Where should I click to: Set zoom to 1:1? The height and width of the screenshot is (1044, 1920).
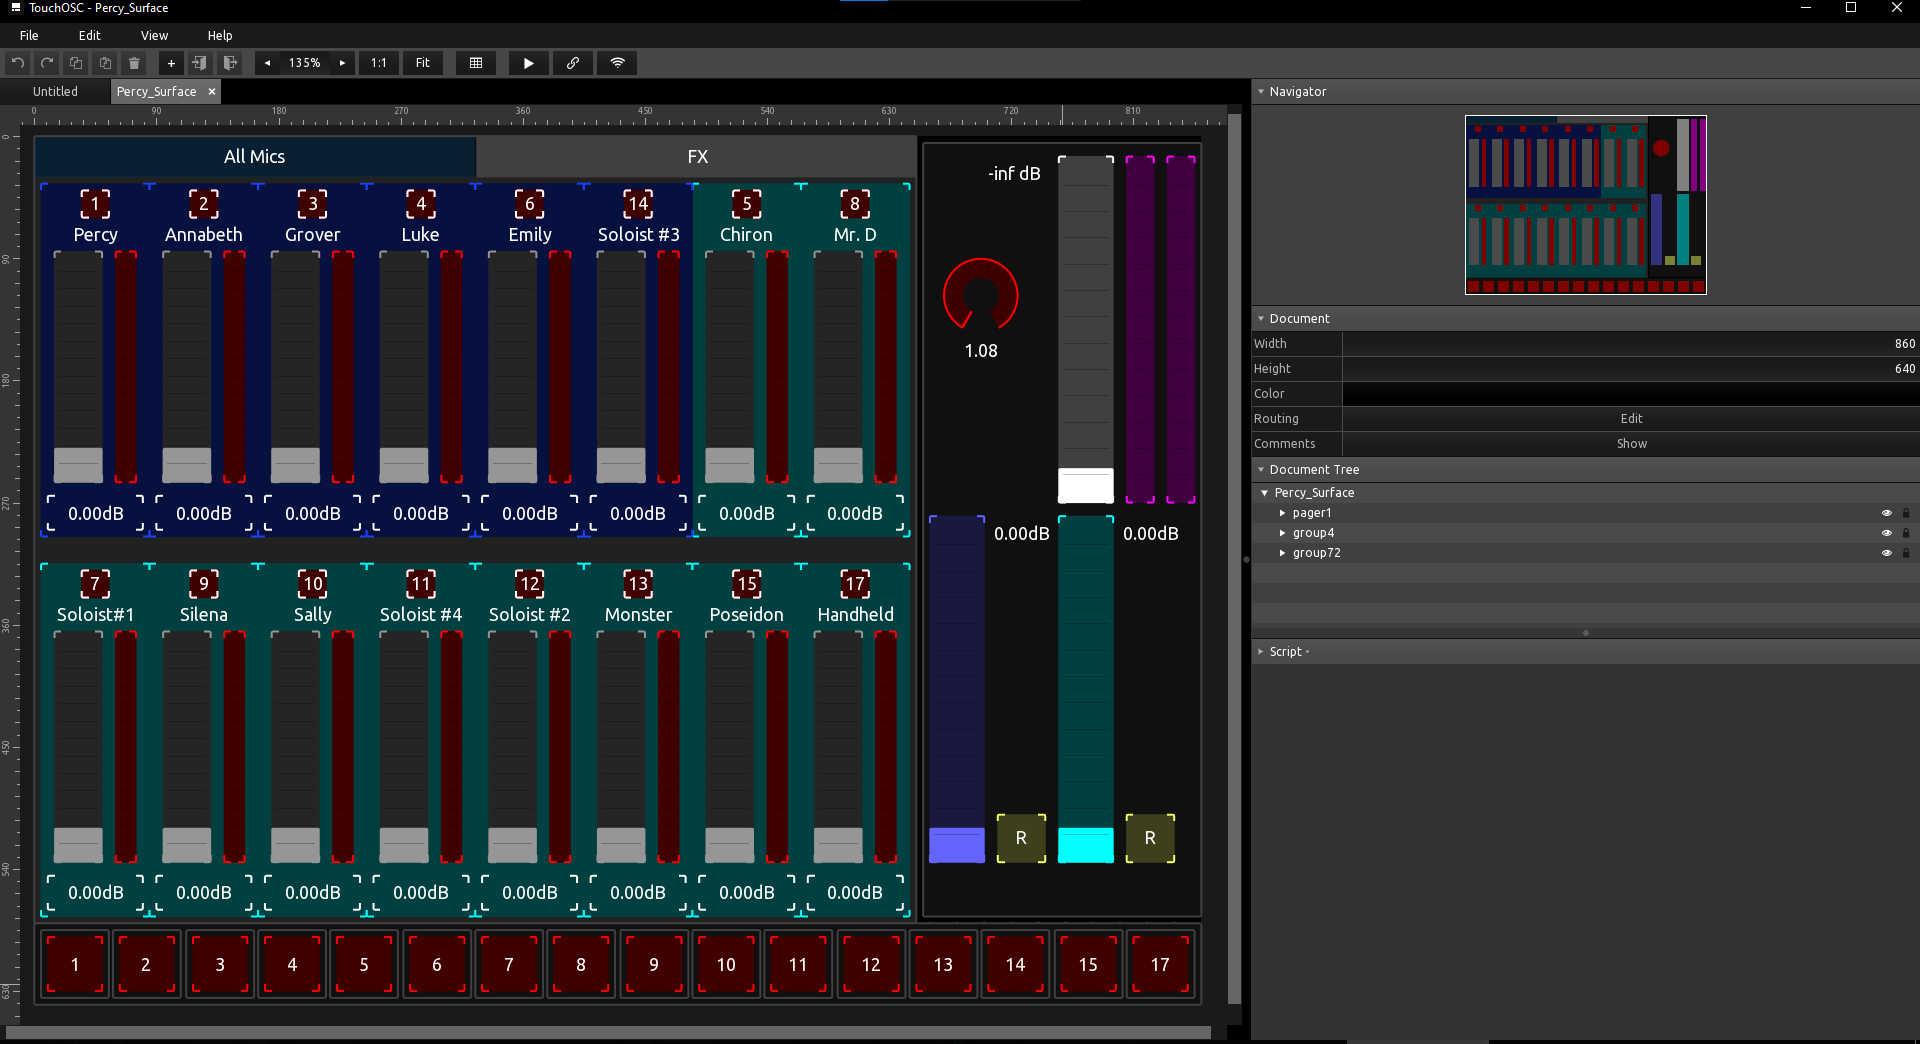(x=379, y=63)
